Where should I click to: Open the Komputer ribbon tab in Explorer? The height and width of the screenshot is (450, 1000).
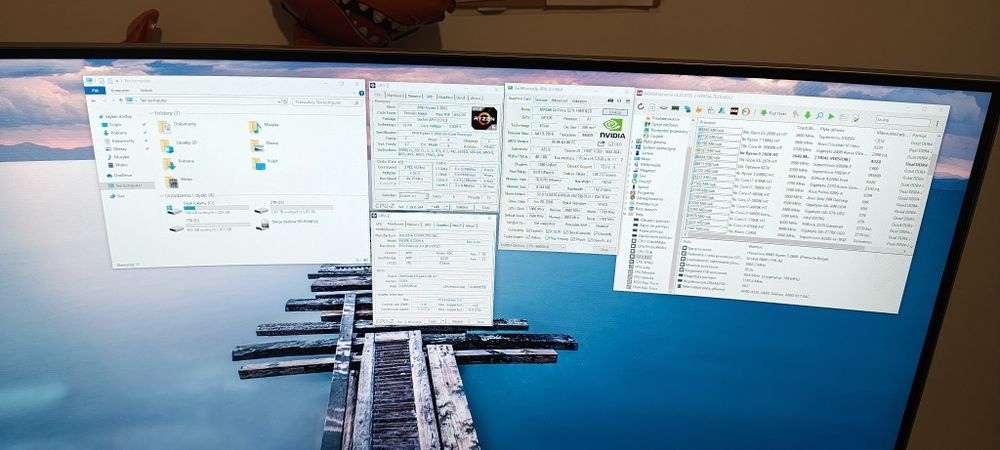120,91
